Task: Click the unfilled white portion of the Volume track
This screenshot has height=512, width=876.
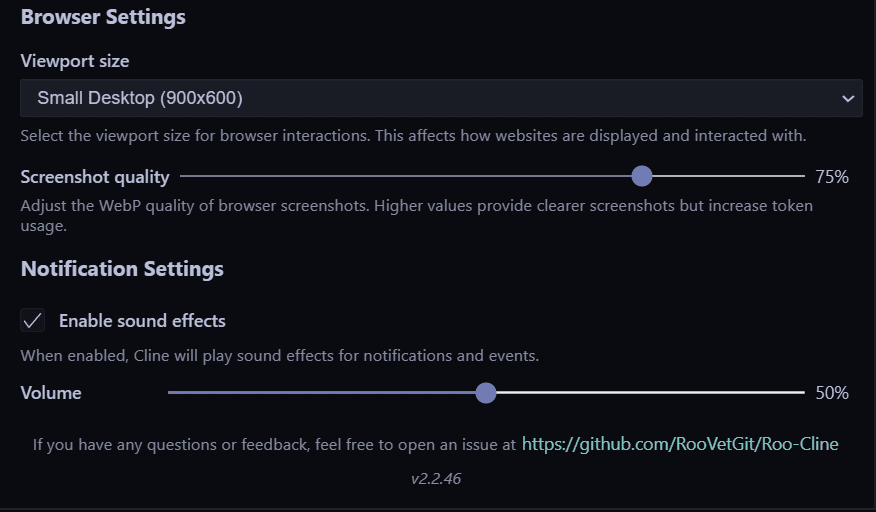Action: 650,393
